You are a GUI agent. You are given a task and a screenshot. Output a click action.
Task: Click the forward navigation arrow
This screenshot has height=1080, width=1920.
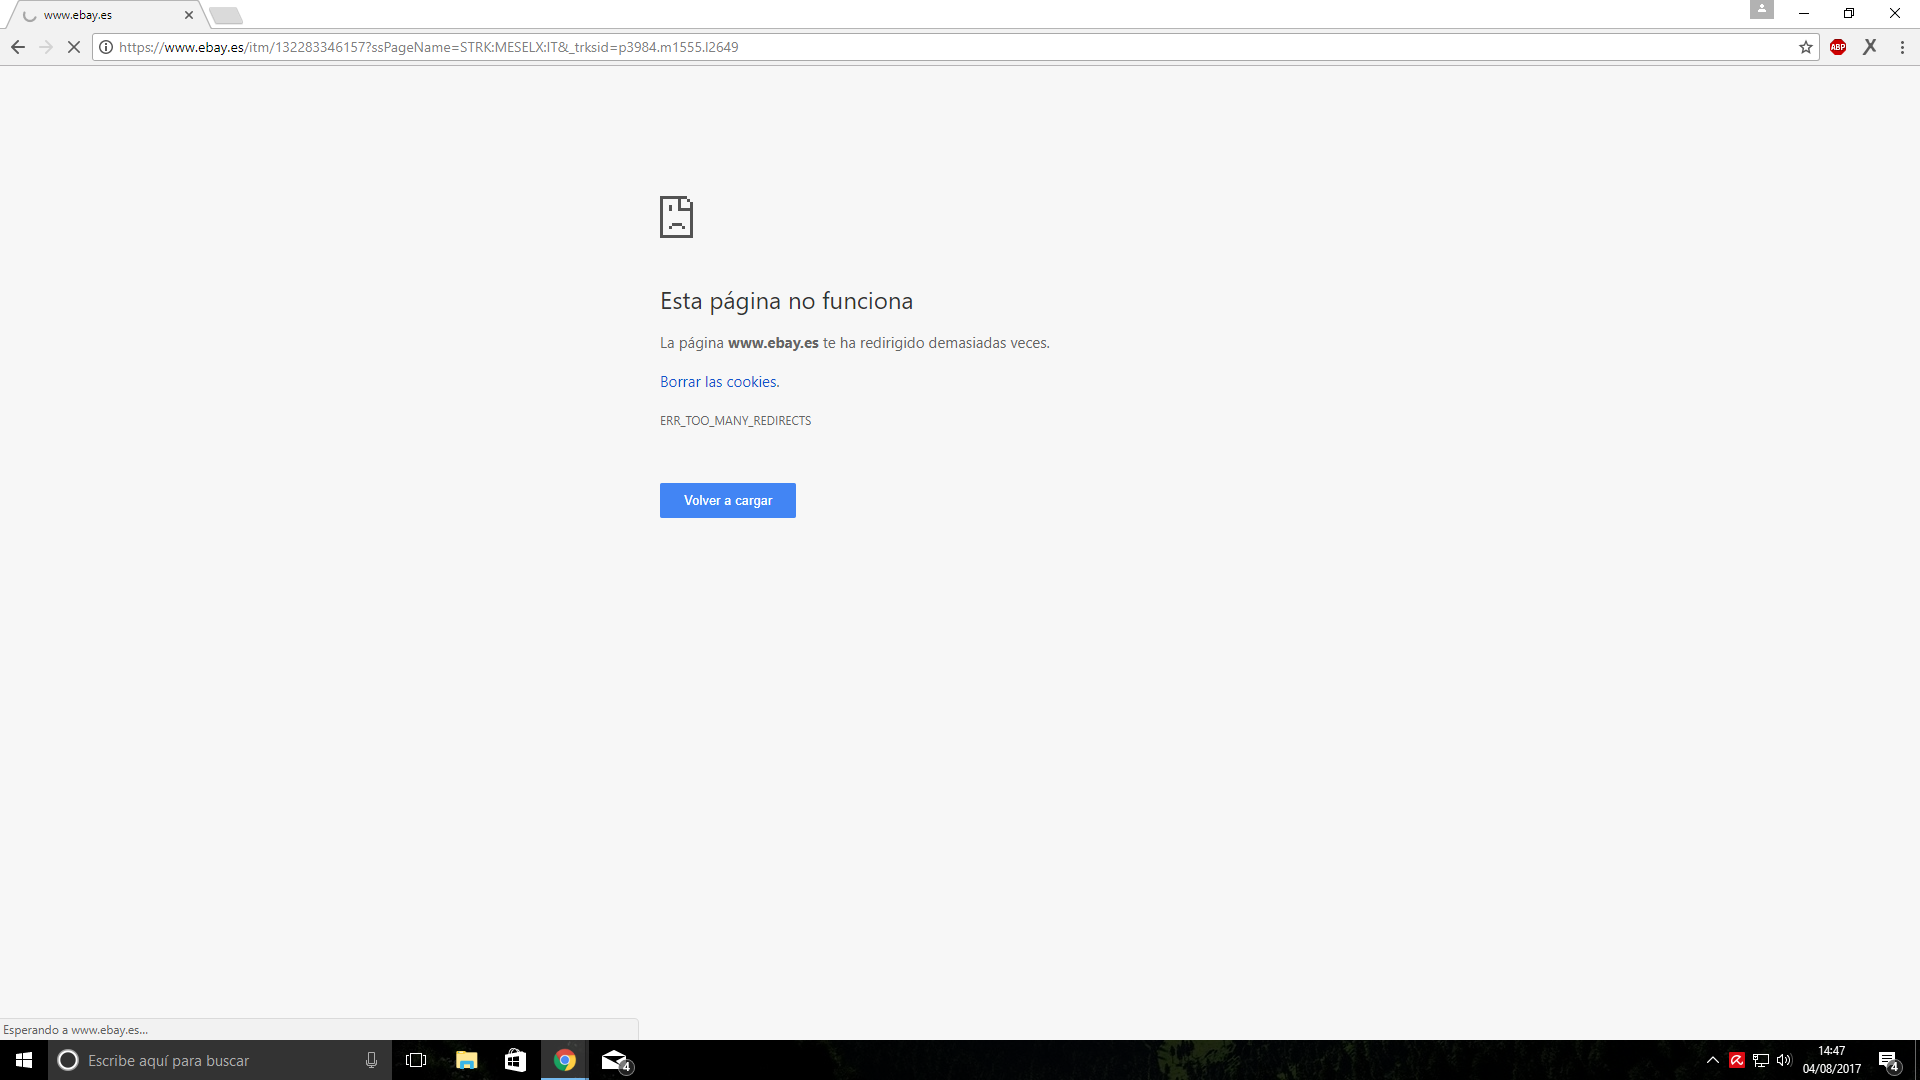tap(46, 47)
